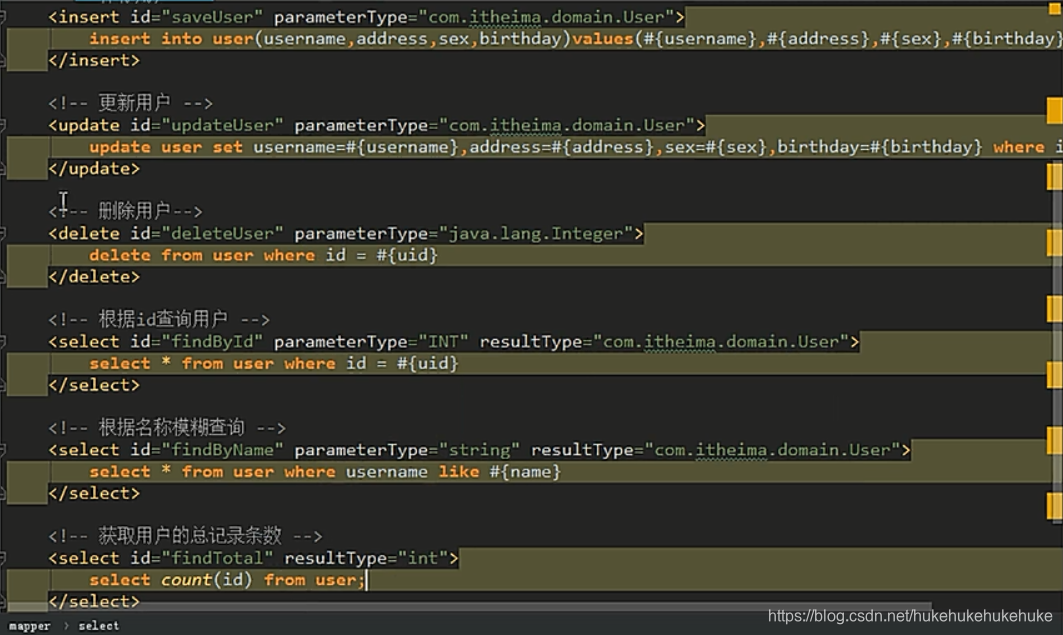Click the "like" keyword in findByName query

[x=459, y=472]
